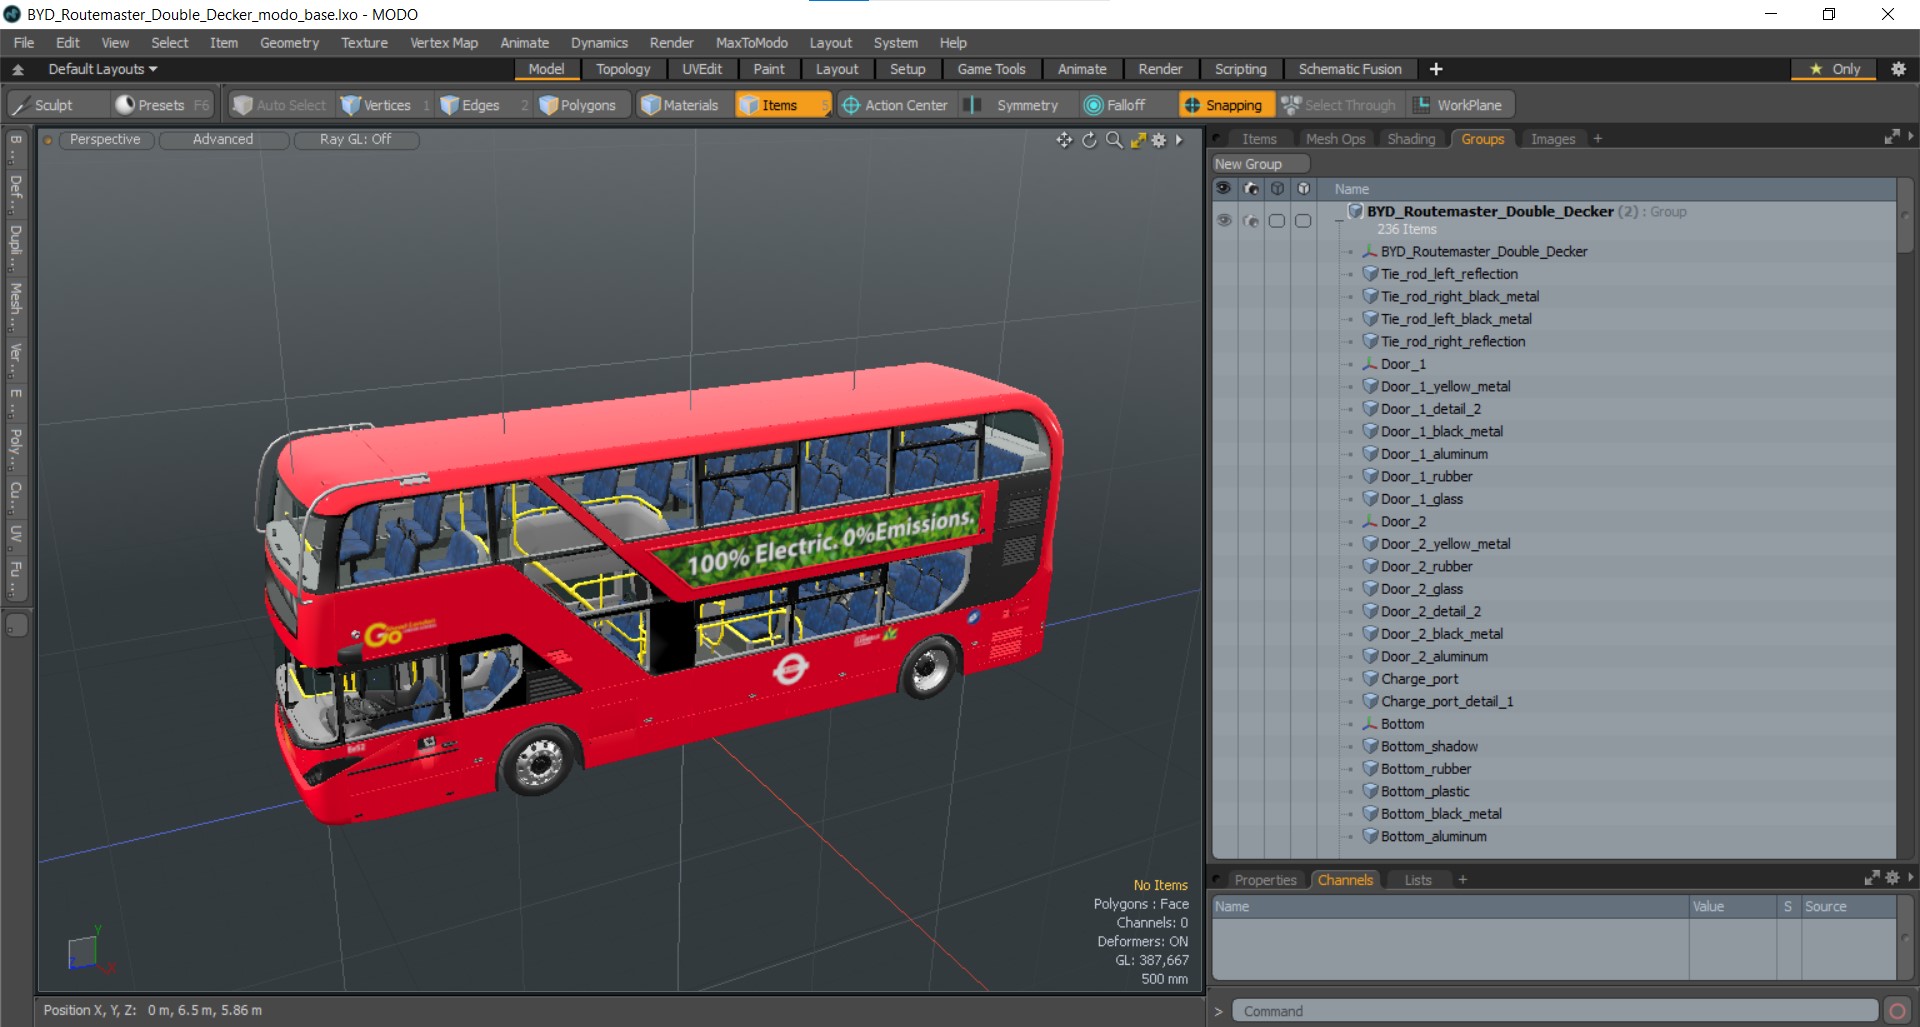Click the viewport move (pan) icon

[x=1064, y=140]
